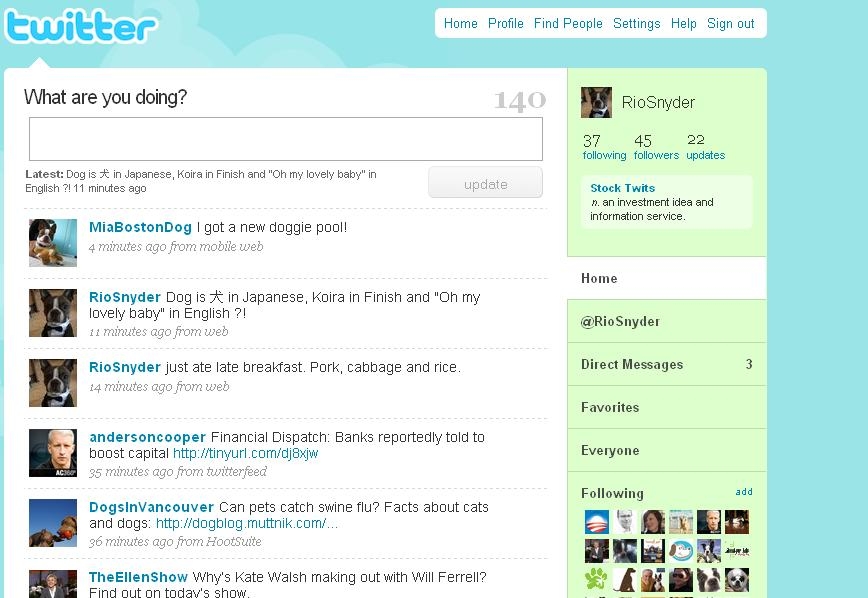Viewport: 868px width, 598px height.
Task: Click the mobile web source link
Action: click(x=231, y=246)
